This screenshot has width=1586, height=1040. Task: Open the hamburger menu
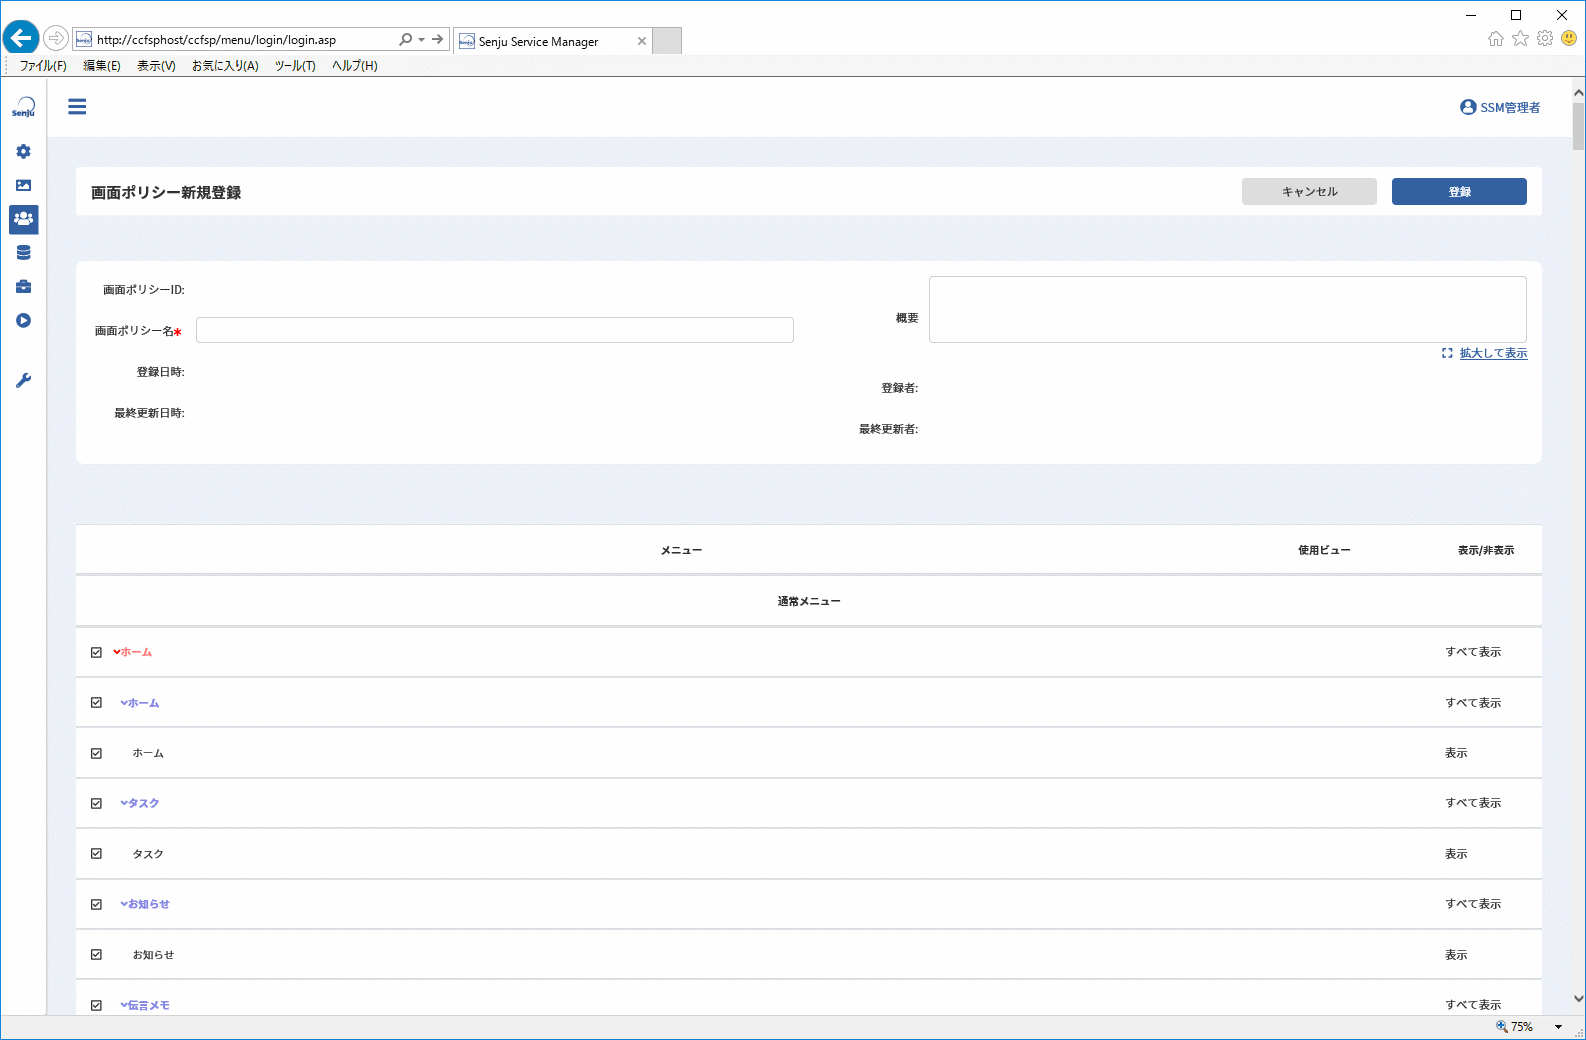(x=77, y=107)
